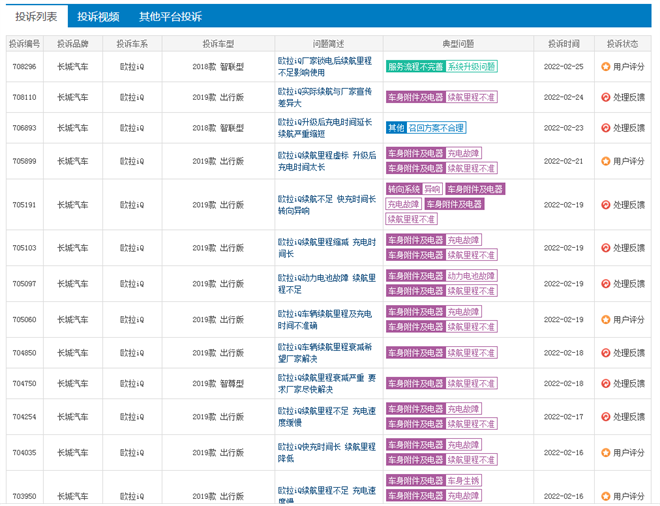Click the 投诉编号 column header
This screenshot has height=506, width=660.
pos(25,44)
